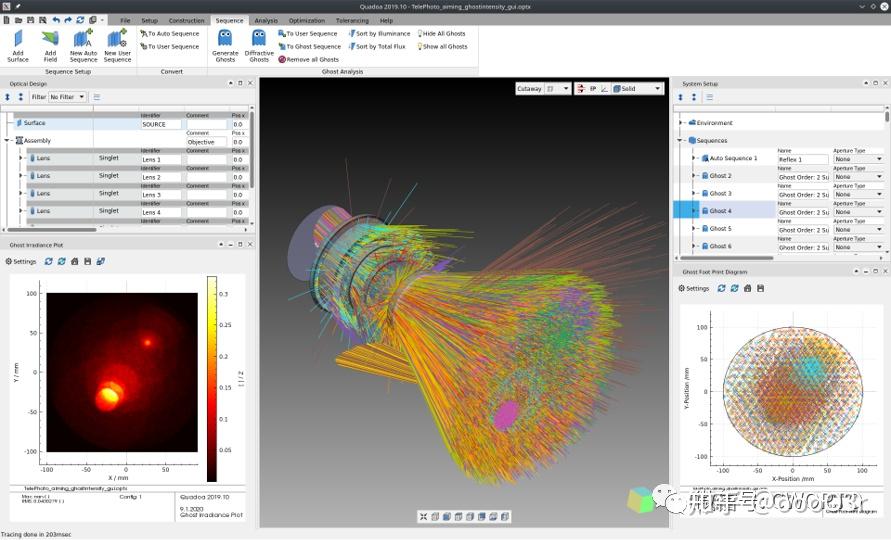The image size is (891, 540).
Task: Click To Auto Sequence button
Action: (x=169, y=34)
